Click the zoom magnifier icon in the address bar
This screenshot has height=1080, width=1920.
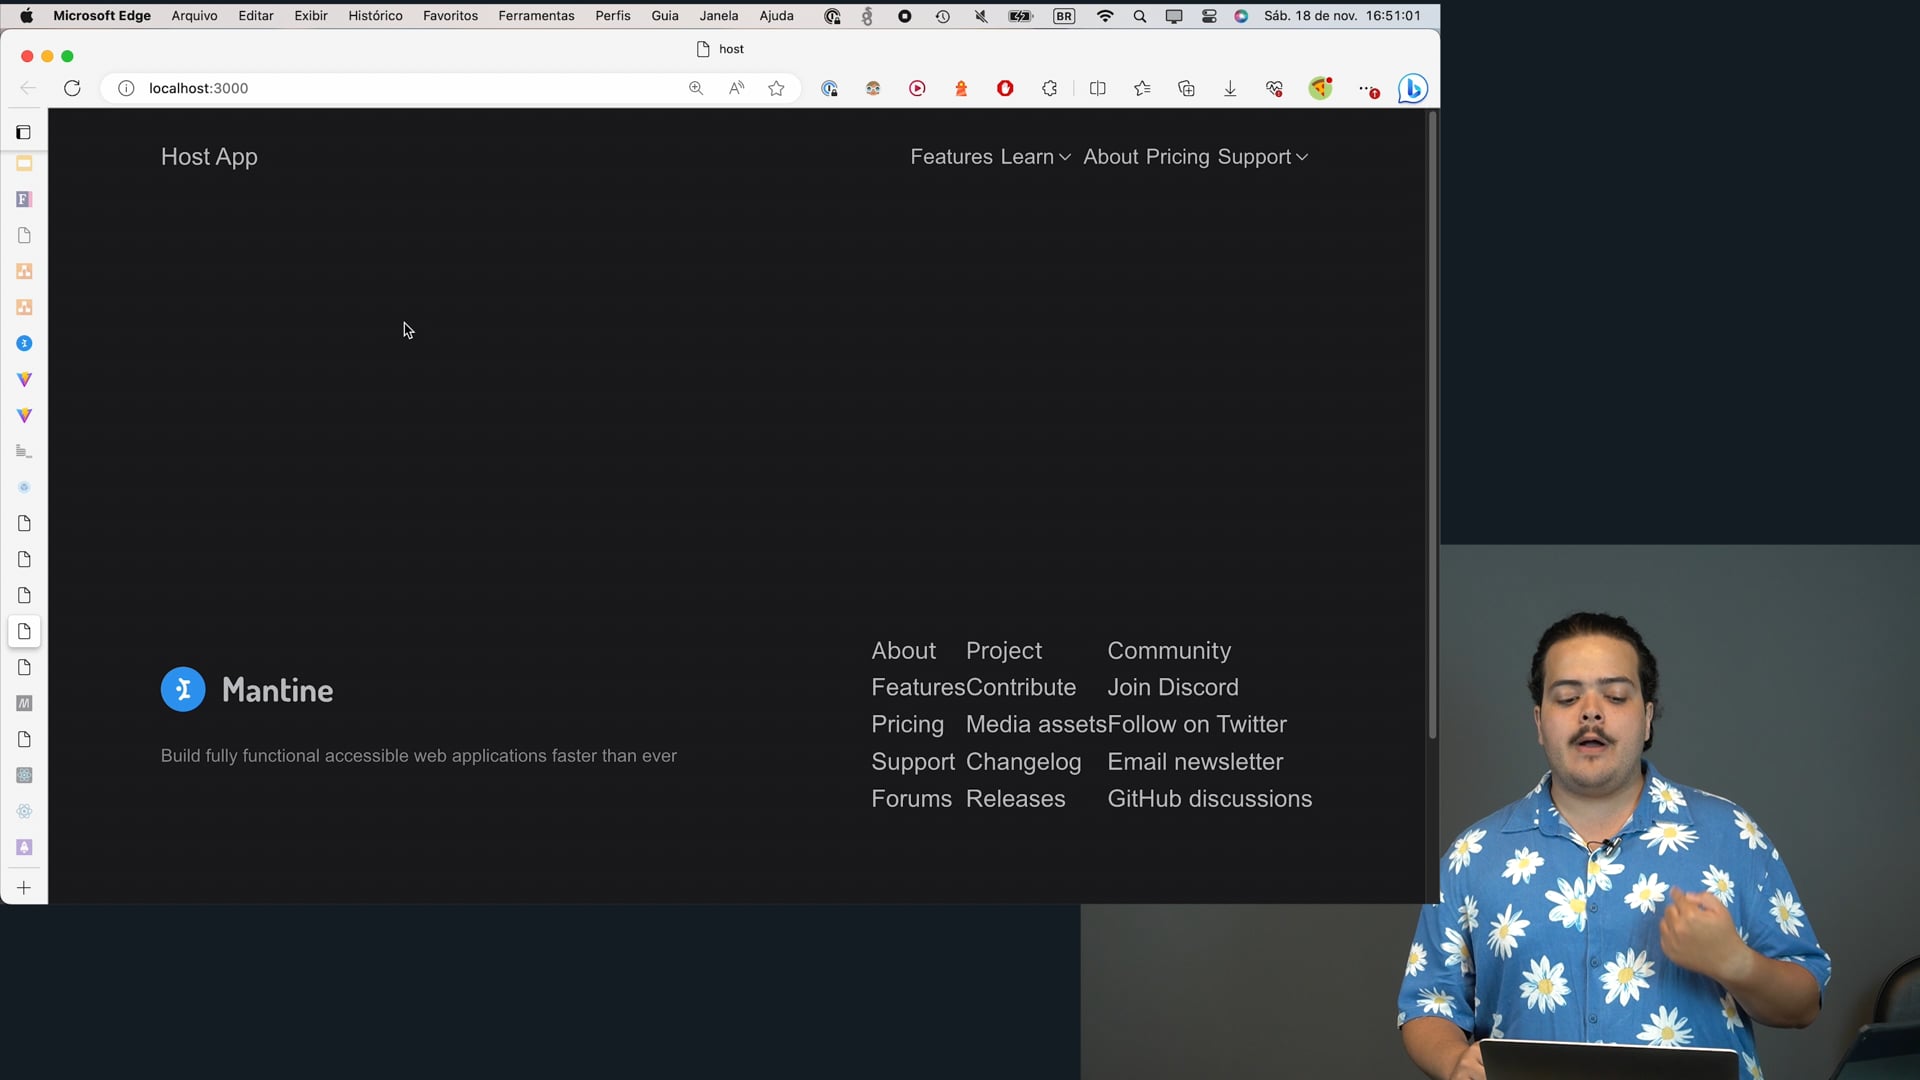click(x=696, y=88)
